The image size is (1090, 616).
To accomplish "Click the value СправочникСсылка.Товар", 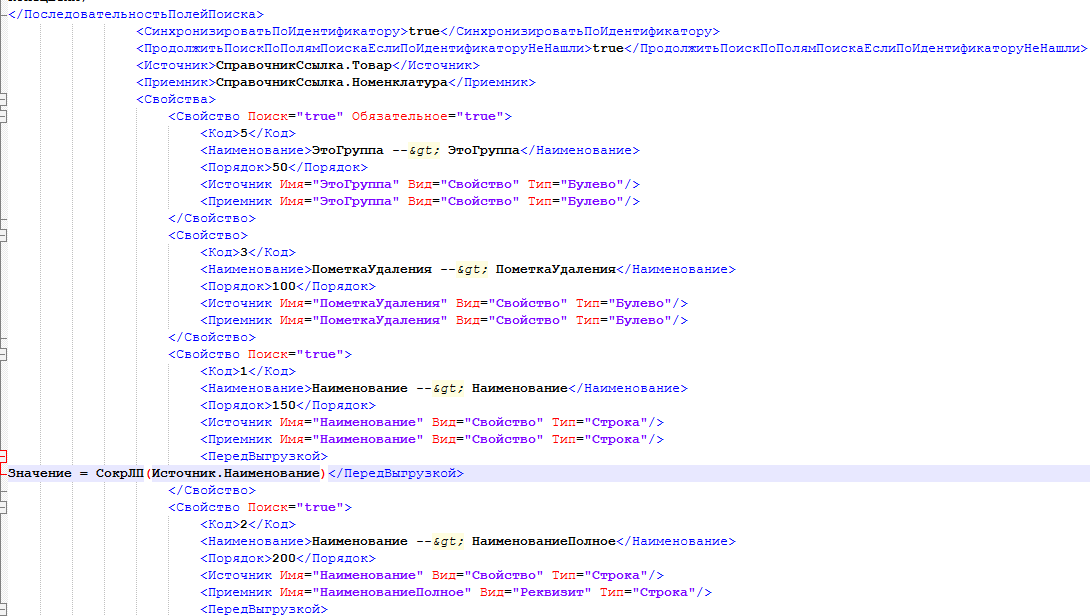I will [x=304, y=65].
